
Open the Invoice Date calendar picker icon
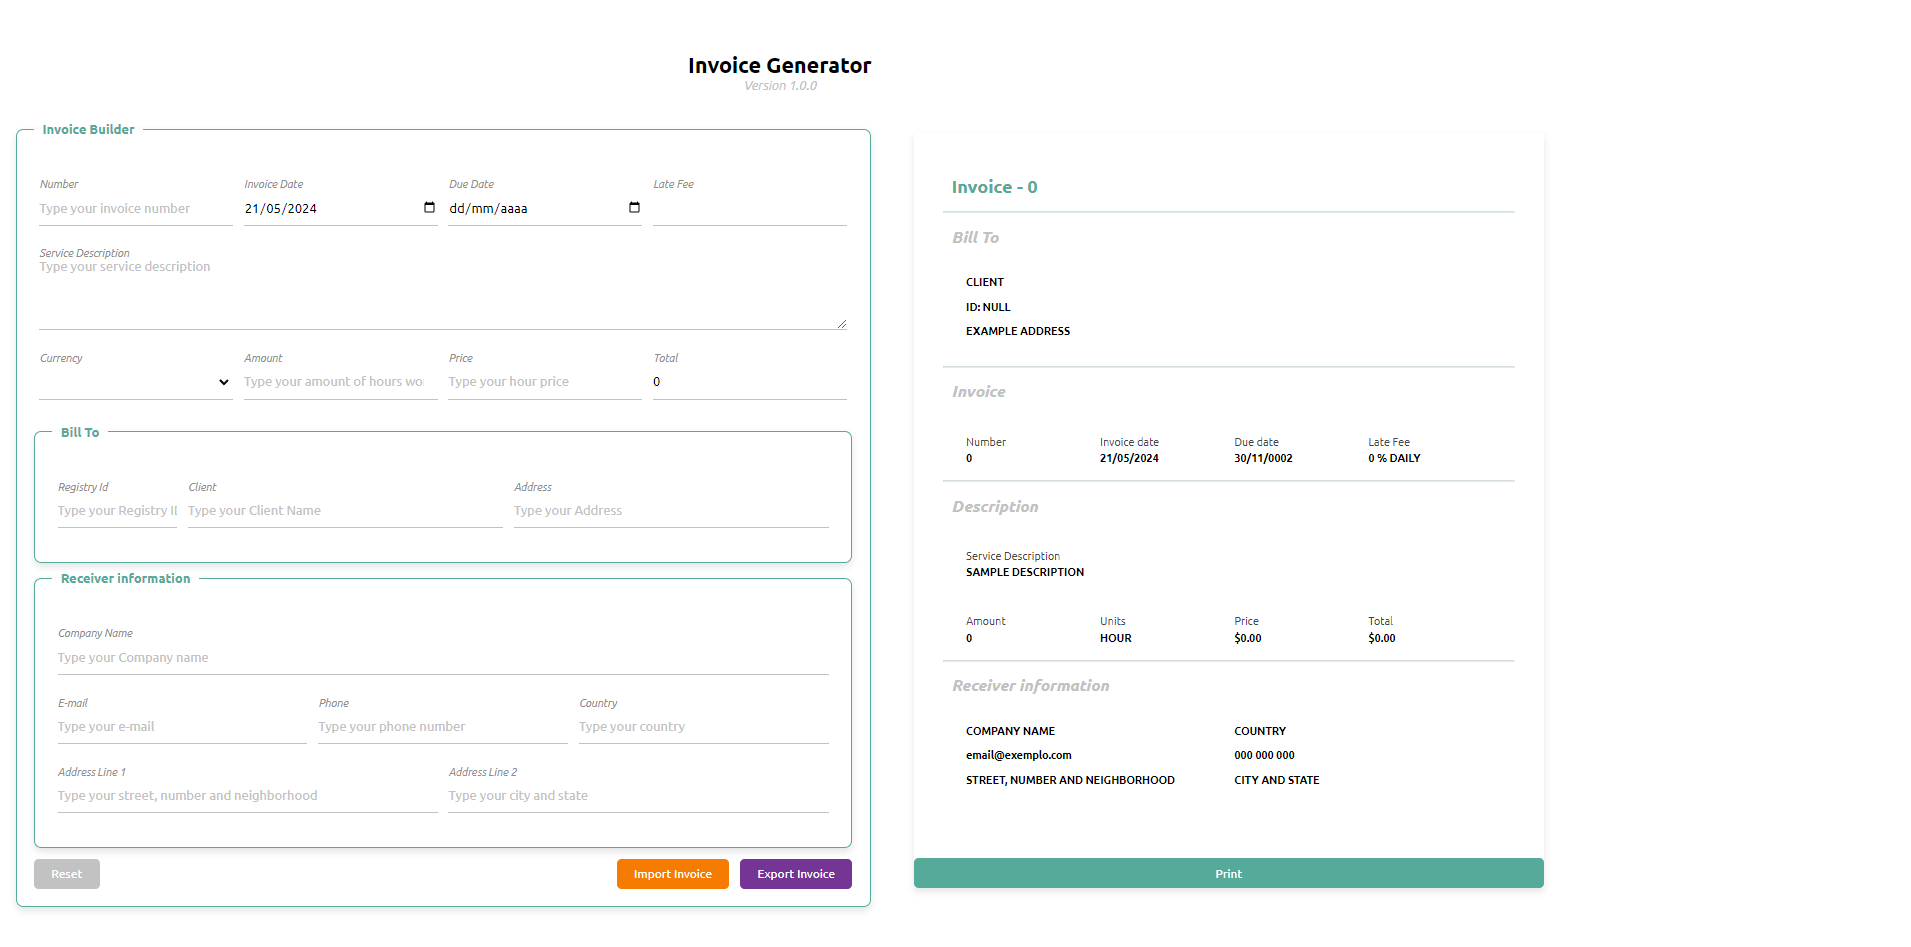pyautogui.click(x=429, y=208)
